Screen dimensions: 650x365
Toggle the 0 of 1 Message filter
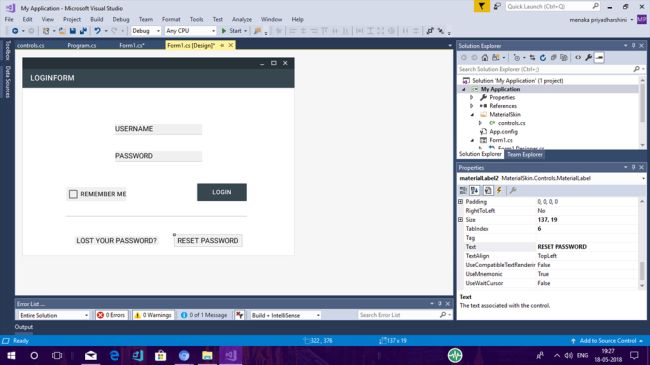coord(204,315)
